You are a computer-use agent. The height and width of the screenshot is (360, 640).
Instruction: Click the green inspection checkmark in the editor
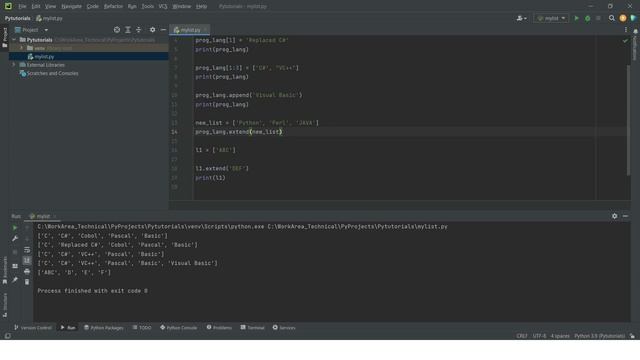click(625, 40)
